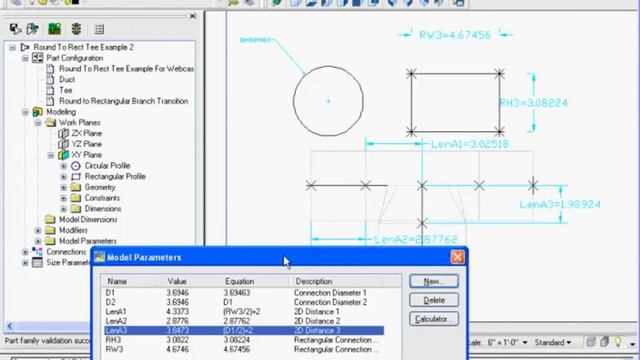Click the LenA3=1.98924 dimension in drawing

[x=560, y=204]
